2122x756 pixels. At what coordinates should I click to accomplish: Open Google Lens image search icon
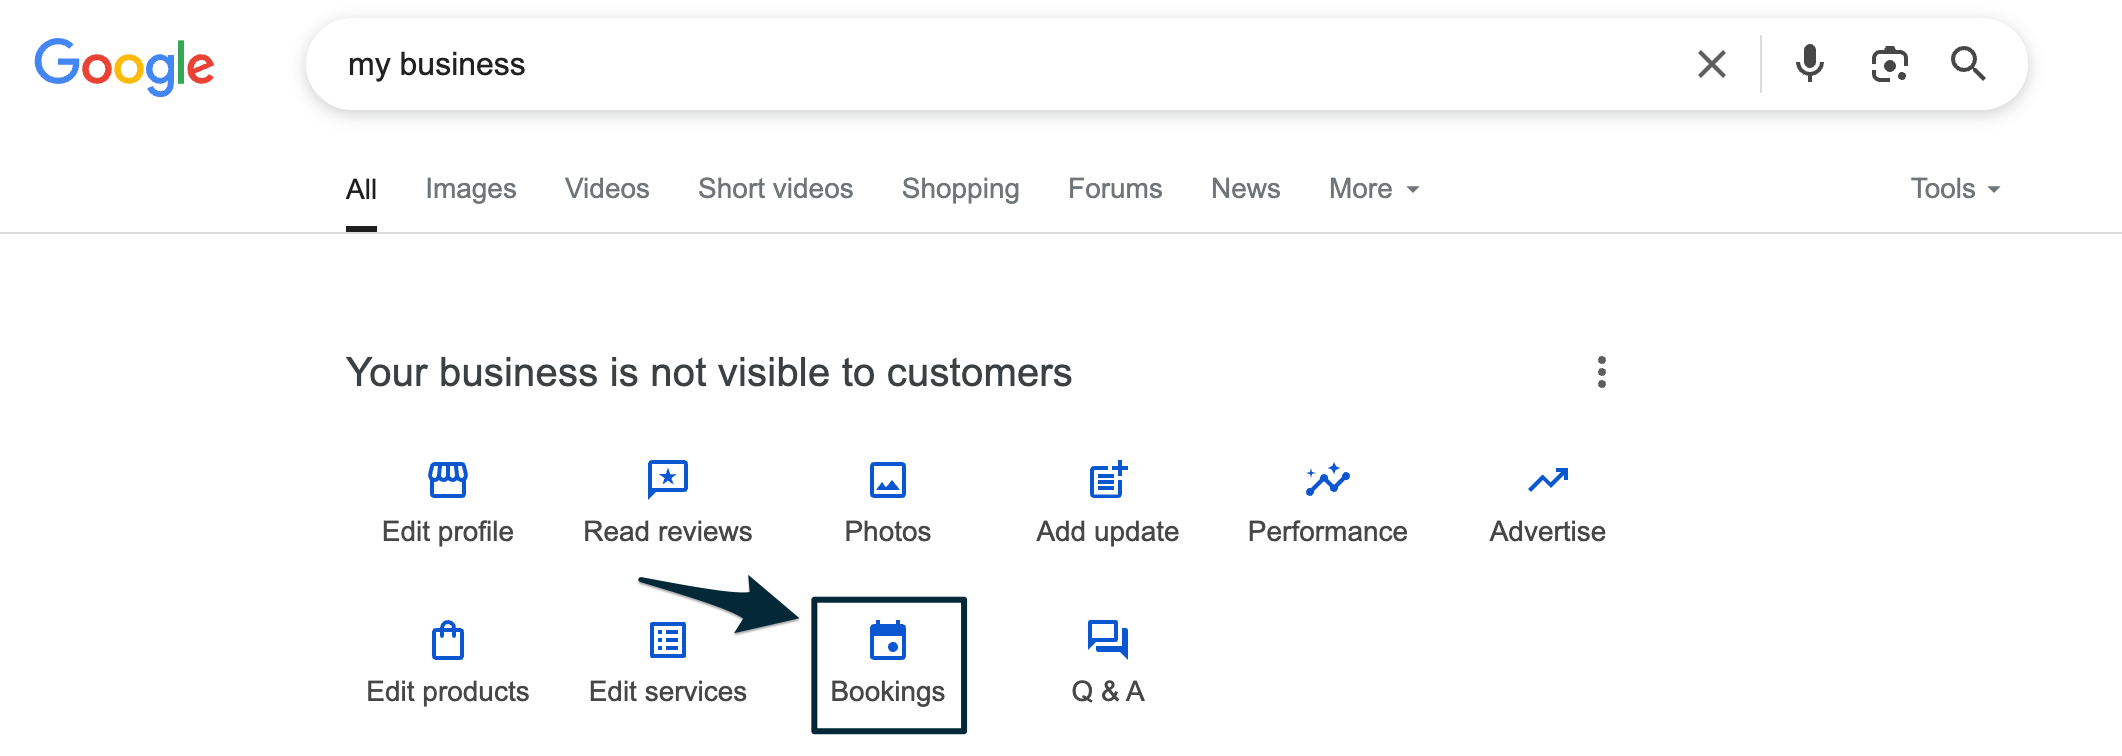point(1889,64)
